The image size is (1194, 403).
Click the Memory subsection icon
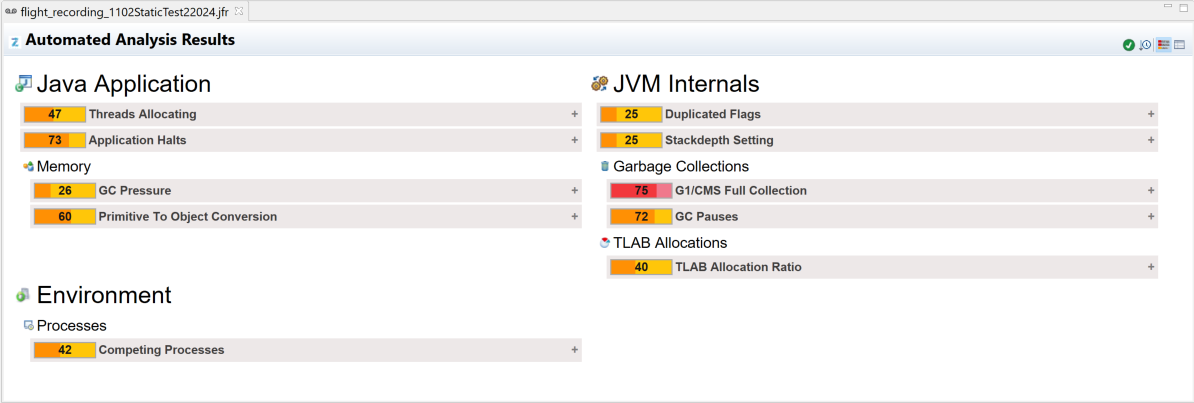point(29,166)
